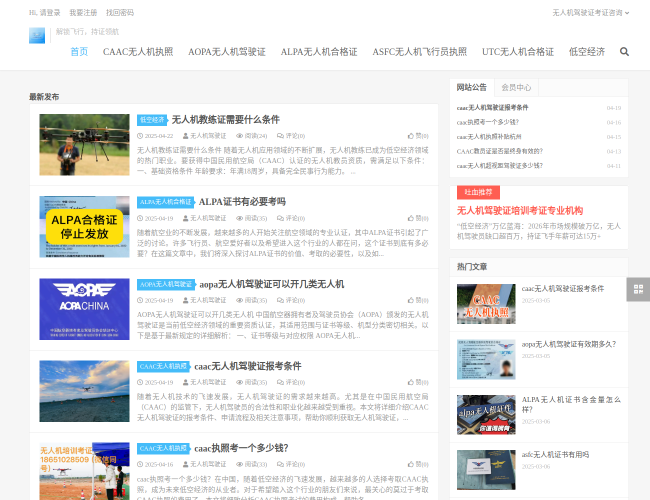This screenshot has height=500, width=650.
Task: Open article title ALPA证书有必要考吗
Action: click(242, 202)
